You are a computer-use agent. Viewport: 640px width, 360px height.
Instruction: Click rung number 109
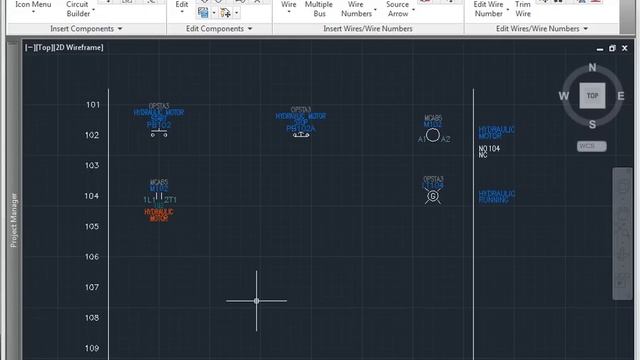click(92, 348)
